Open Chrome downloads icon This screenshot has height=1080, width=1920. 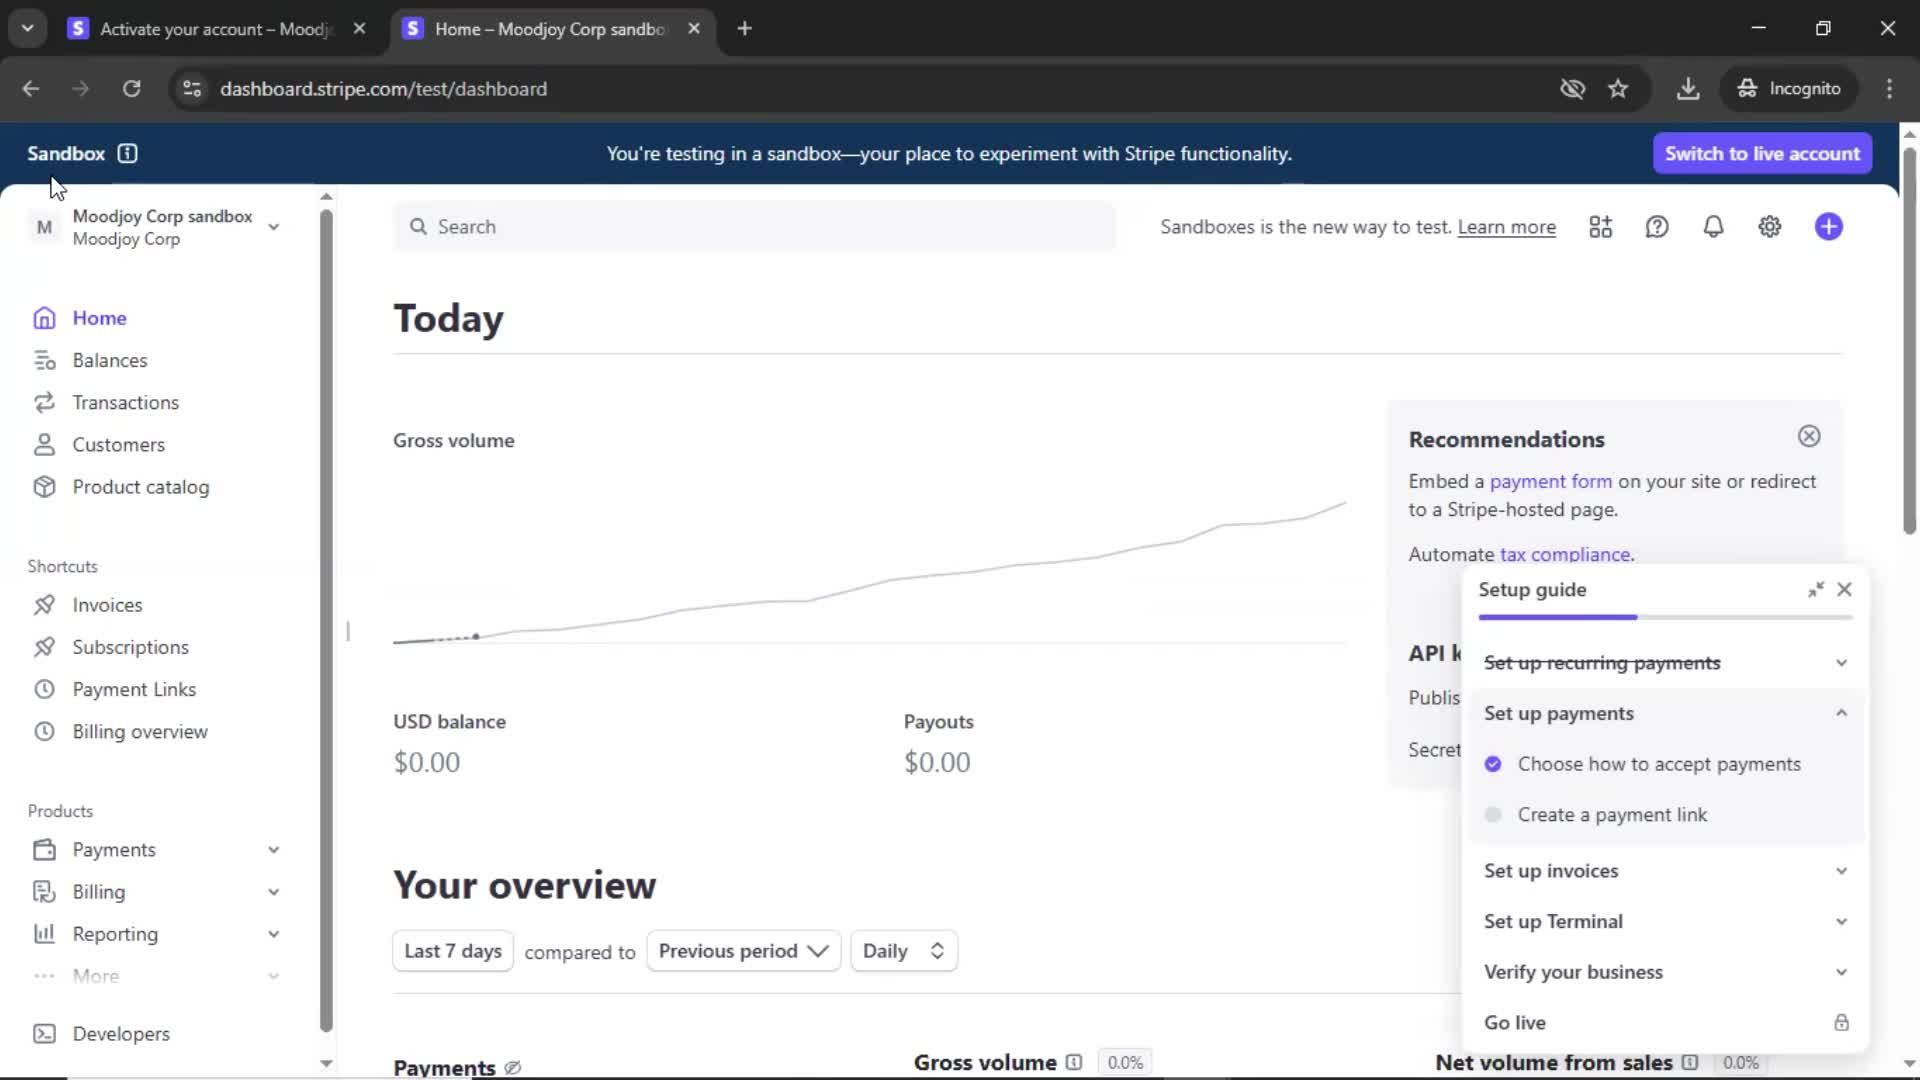click(x=1688, y=89)
